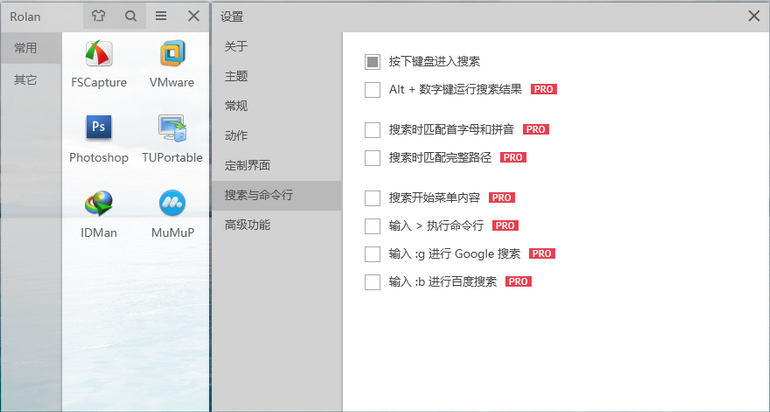Open the Rolan hamburger menu
Image resolution: width=770 pixels, height=412 pixels.
click(161, 16)
